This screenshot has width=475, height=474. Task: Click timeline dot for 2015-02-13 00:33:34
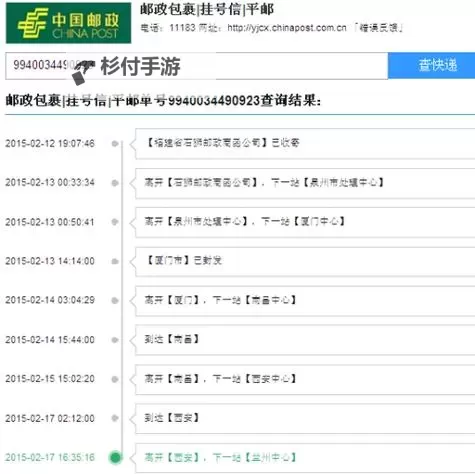pyautogui.click(x=115, y=183)
